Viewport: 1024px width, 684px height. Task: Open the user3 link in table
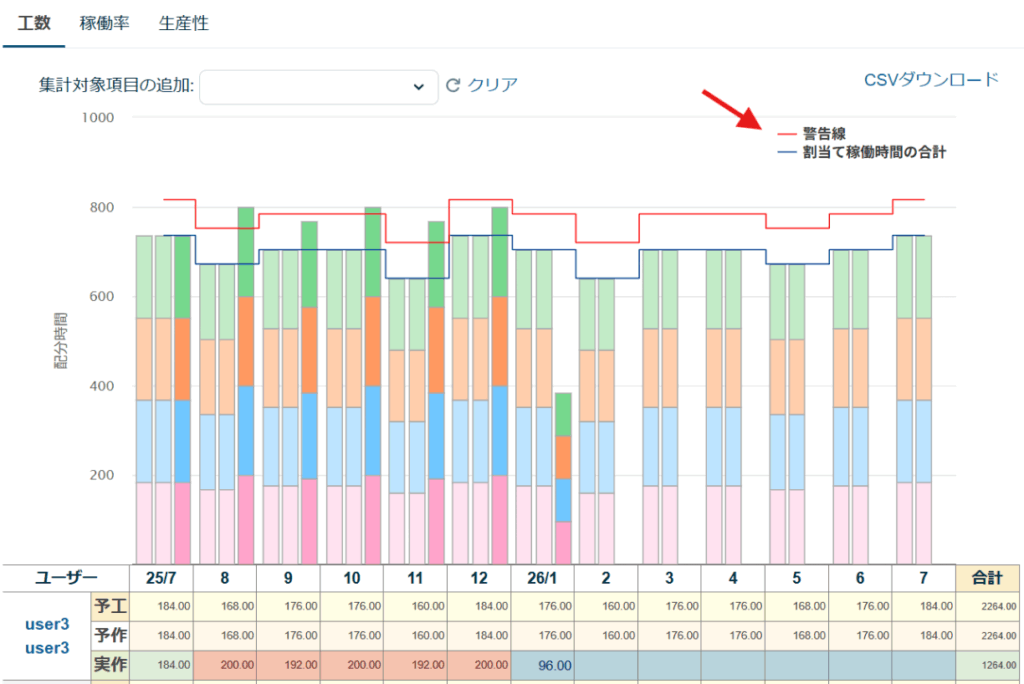click(47, 624)
